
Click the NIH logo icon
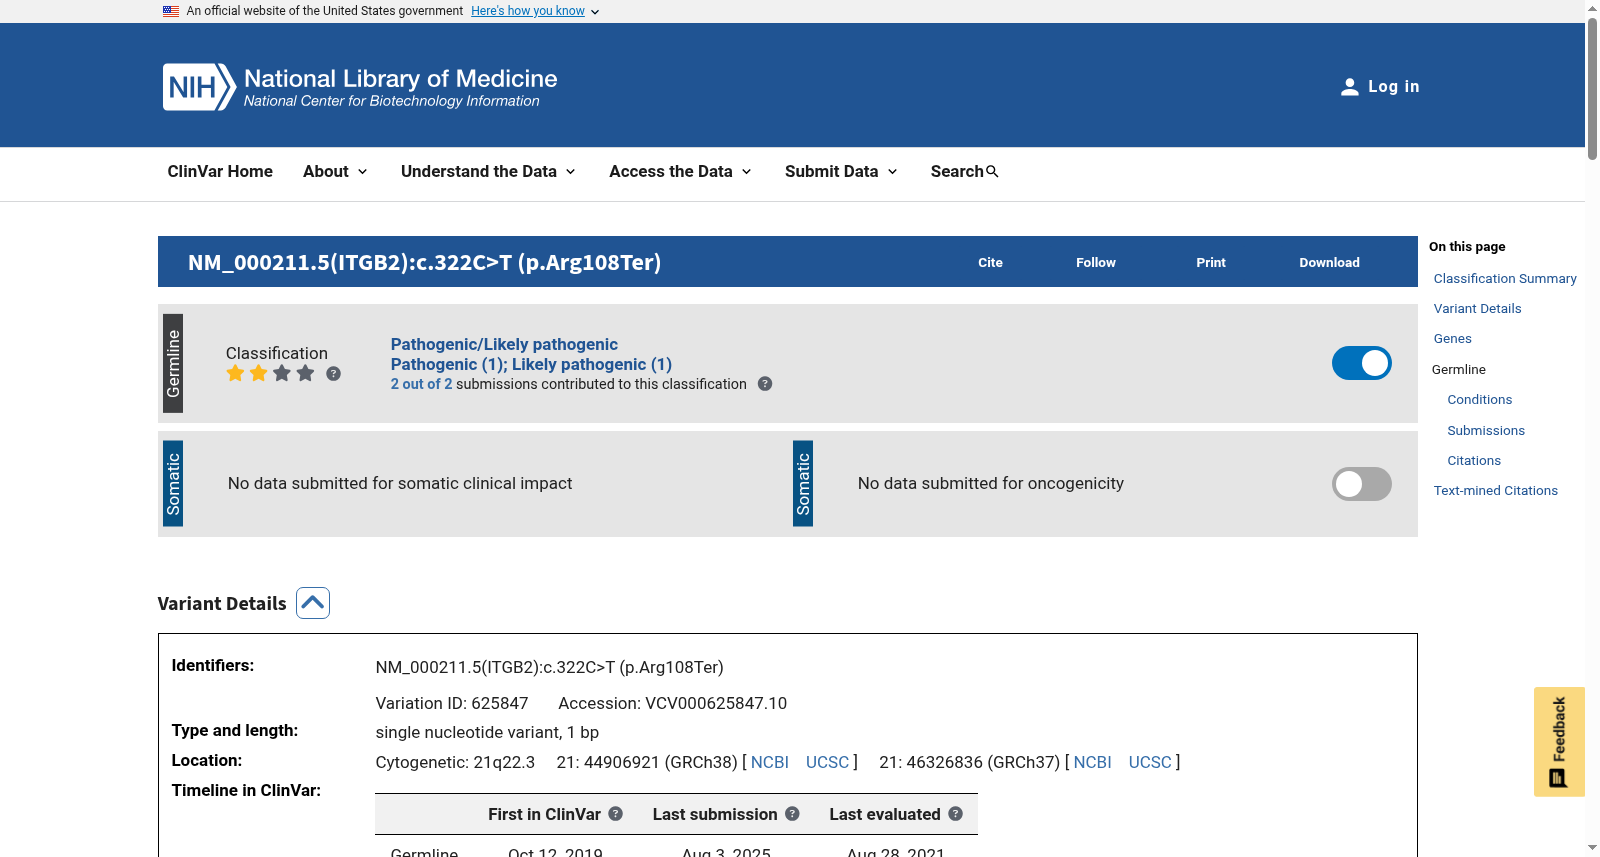(x=199, y=87)
